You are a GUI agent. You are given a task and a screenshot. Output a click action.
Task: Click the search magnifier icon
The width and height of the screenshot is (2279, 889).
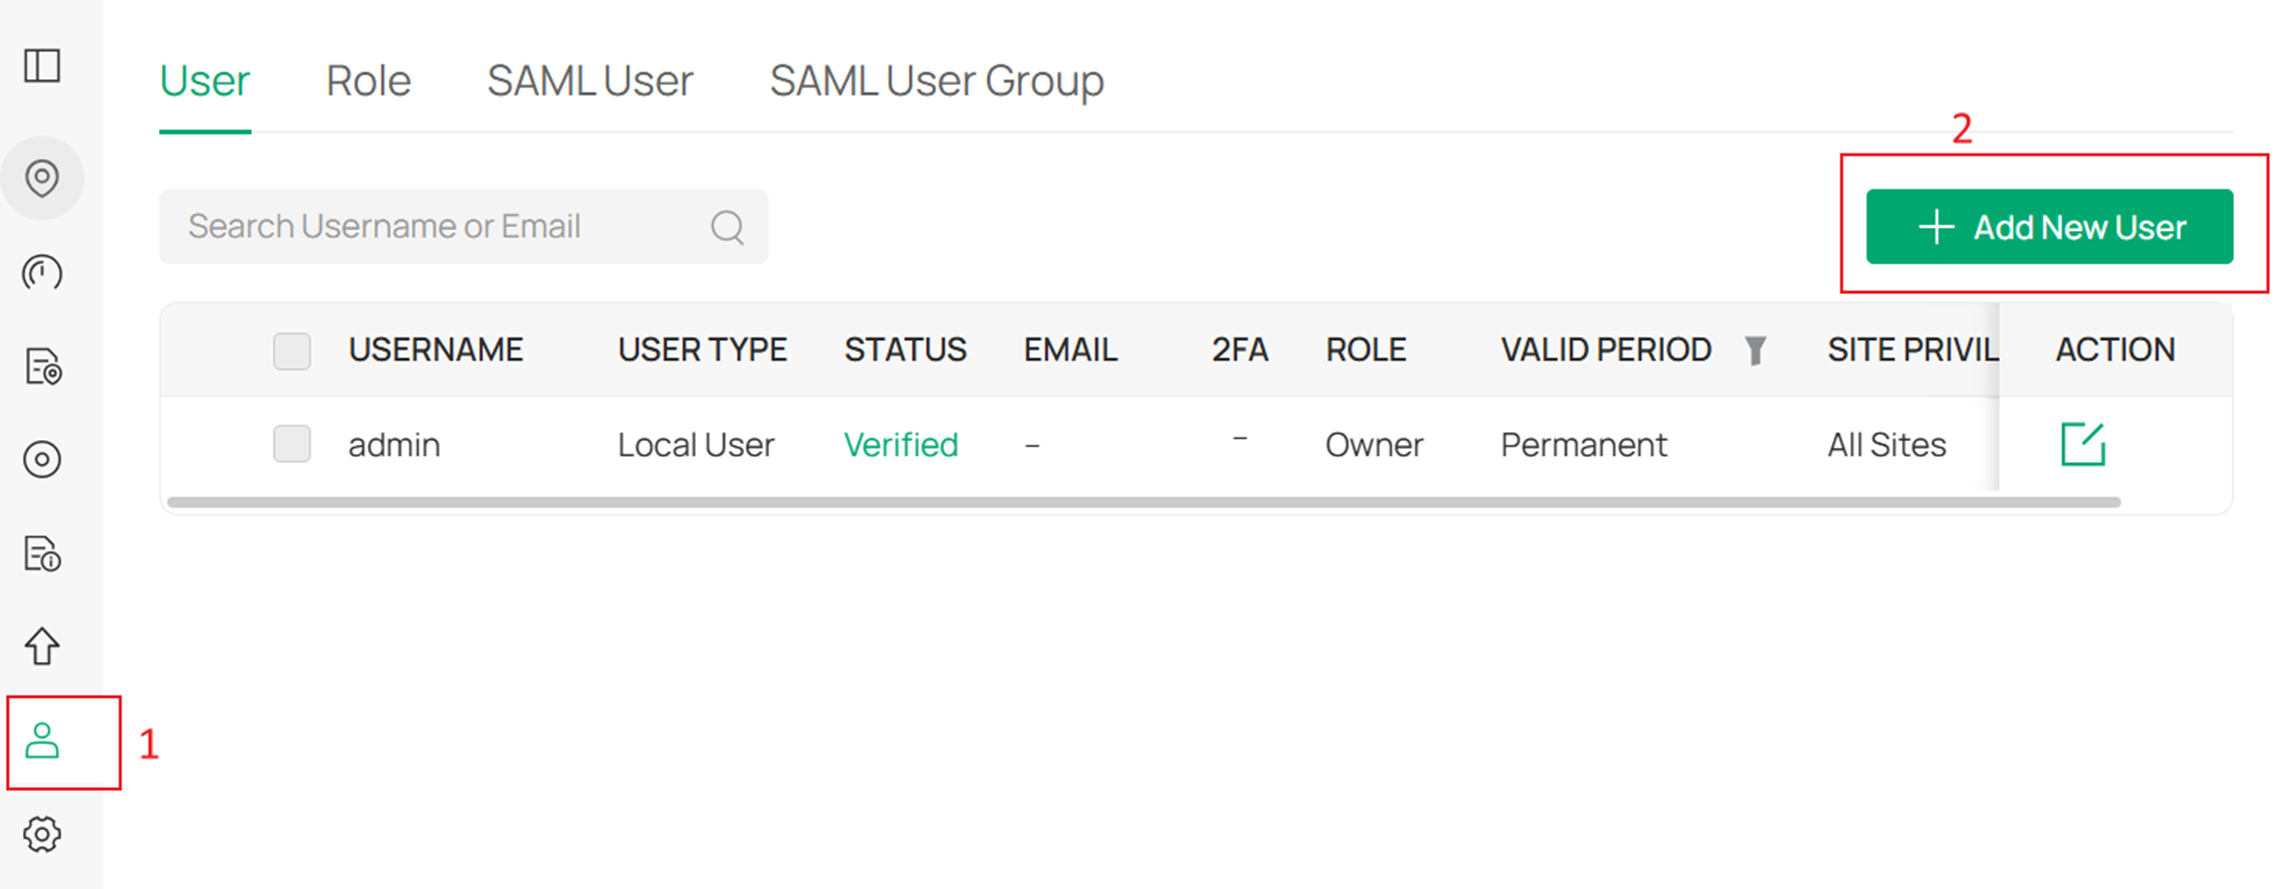pos(727,227)
